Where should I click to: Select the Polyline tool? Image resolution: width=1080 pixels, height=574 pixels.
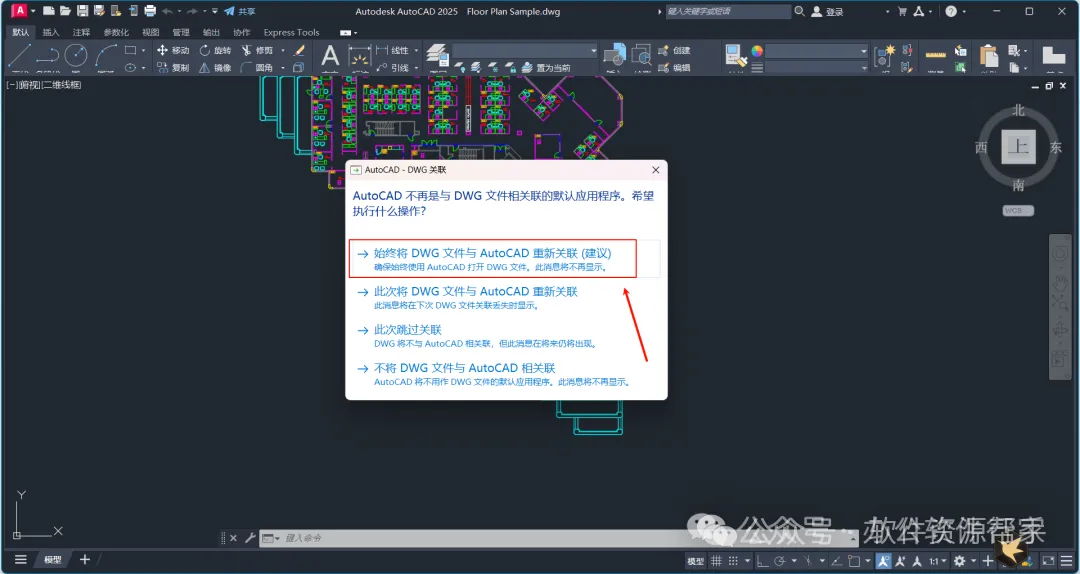point(48,57)
